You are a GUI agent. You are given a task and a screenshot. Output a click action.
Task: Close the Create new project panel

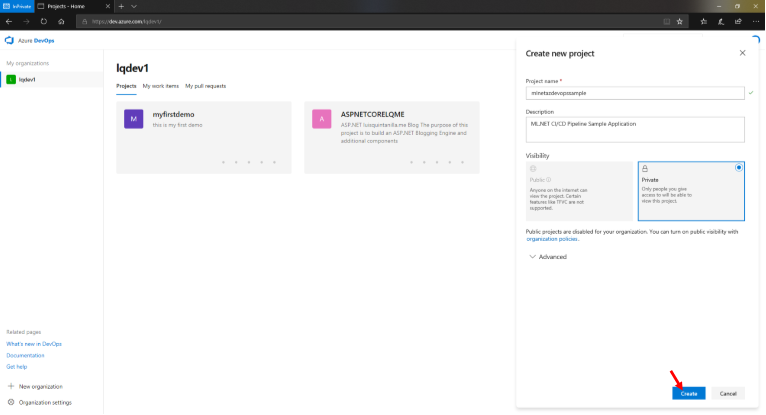(x=742, y=52)
